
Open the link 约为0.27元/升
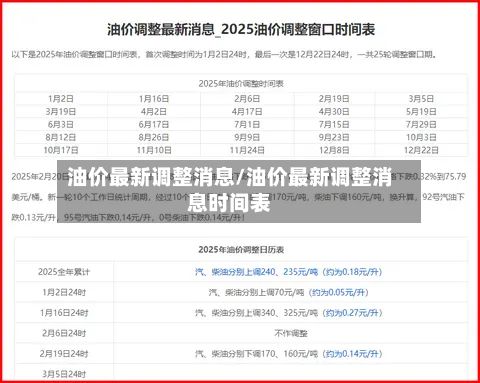point(352,313)
